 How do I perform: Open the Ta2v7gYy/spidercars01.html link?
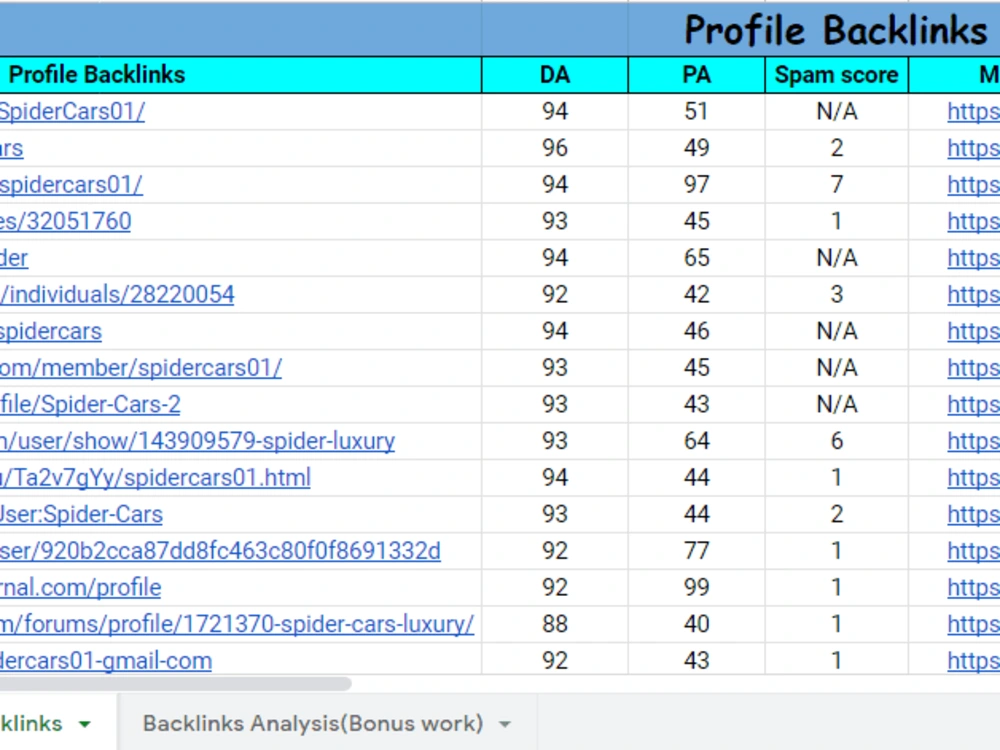156,478
